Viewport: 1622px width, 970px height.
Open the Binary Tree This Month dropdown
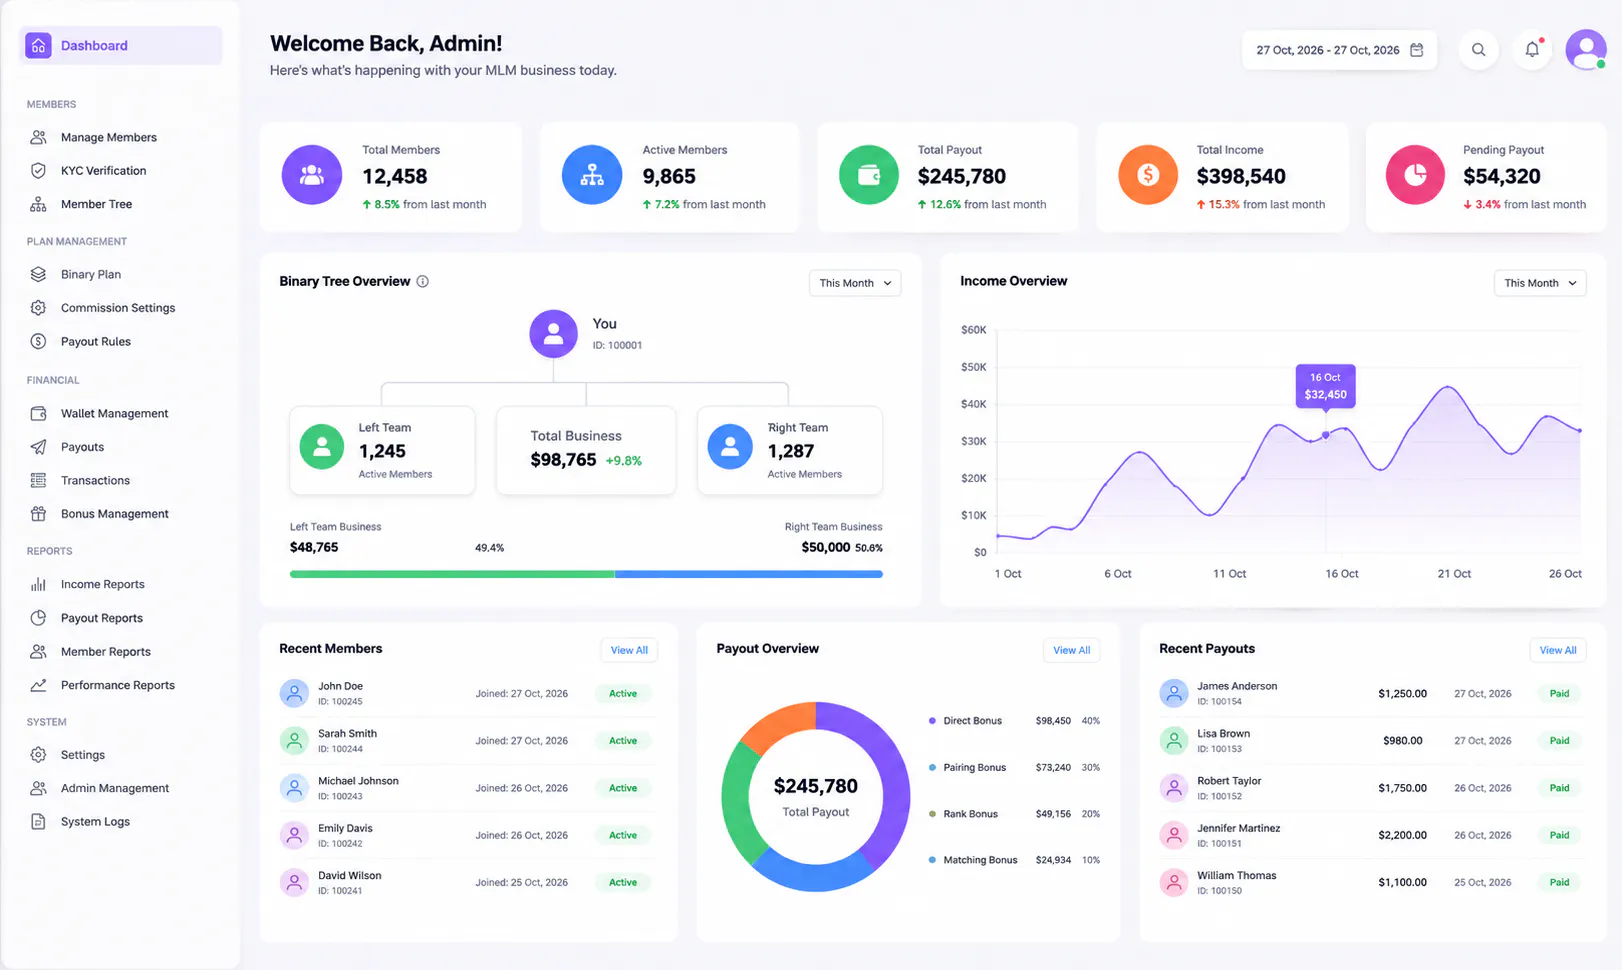point(855,283)
